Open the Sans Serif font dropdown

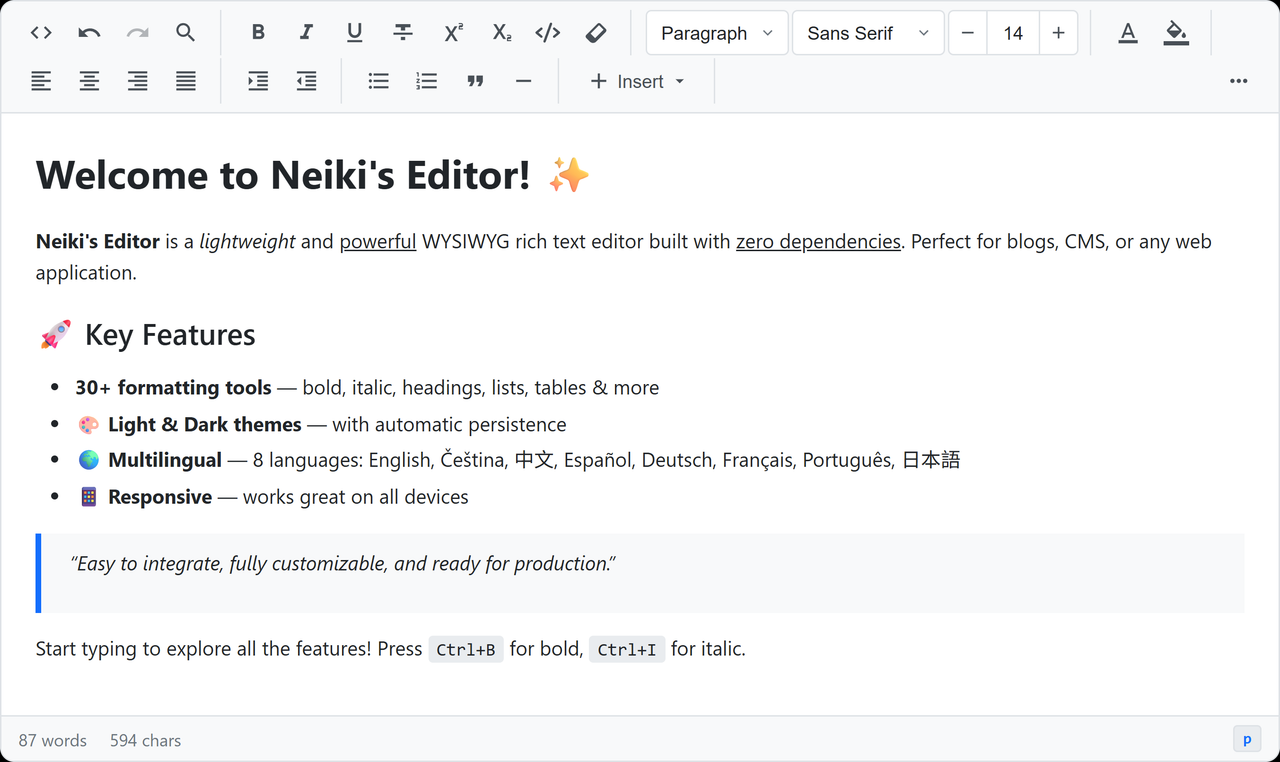click(868, 33)
